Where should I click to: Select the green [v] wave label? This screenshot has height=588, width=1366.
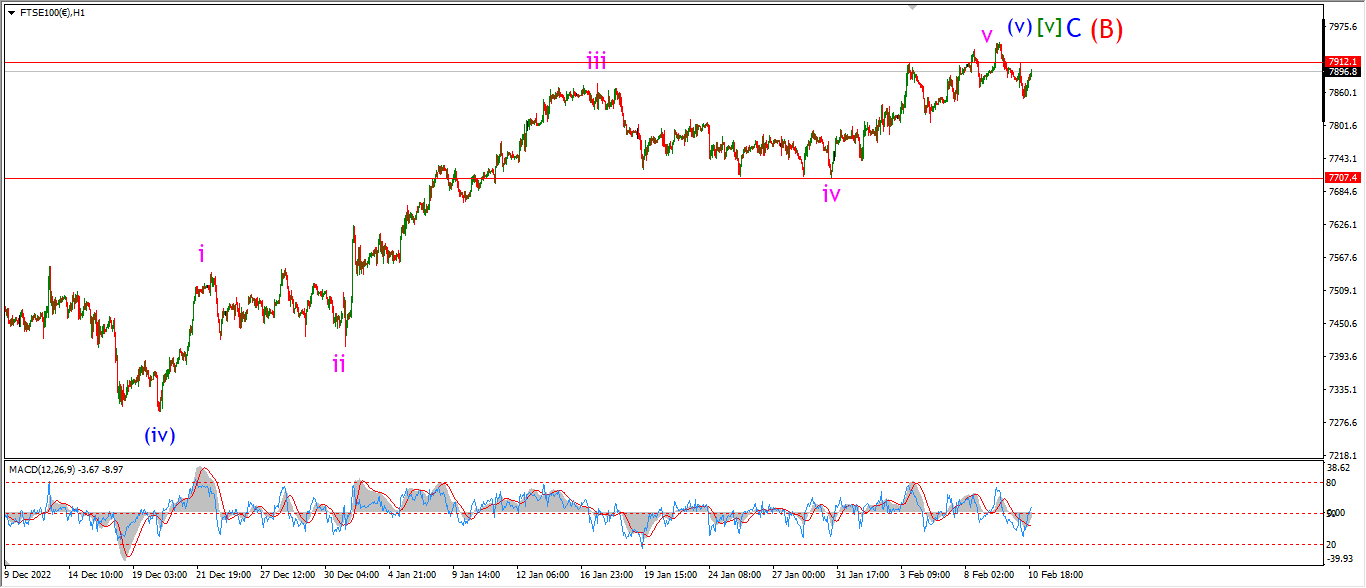pos(1049,28)
